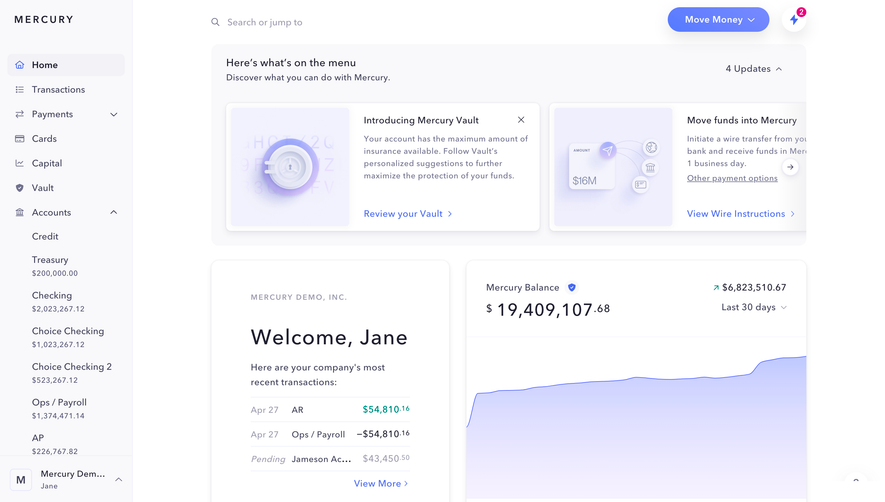Viewport: 885px width, 502px height.
Task: Expand the Payments submenu chevron
Action: tap(113, 114)
